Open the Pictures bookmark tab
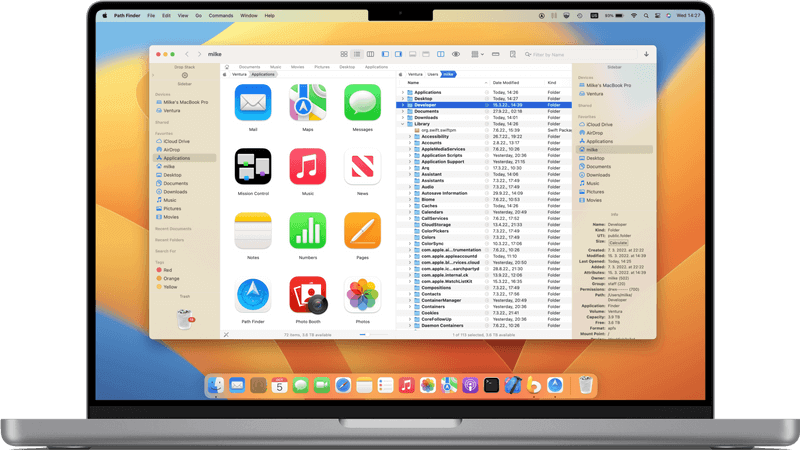Viewport: 800px width, 450px height. point(322,67)
